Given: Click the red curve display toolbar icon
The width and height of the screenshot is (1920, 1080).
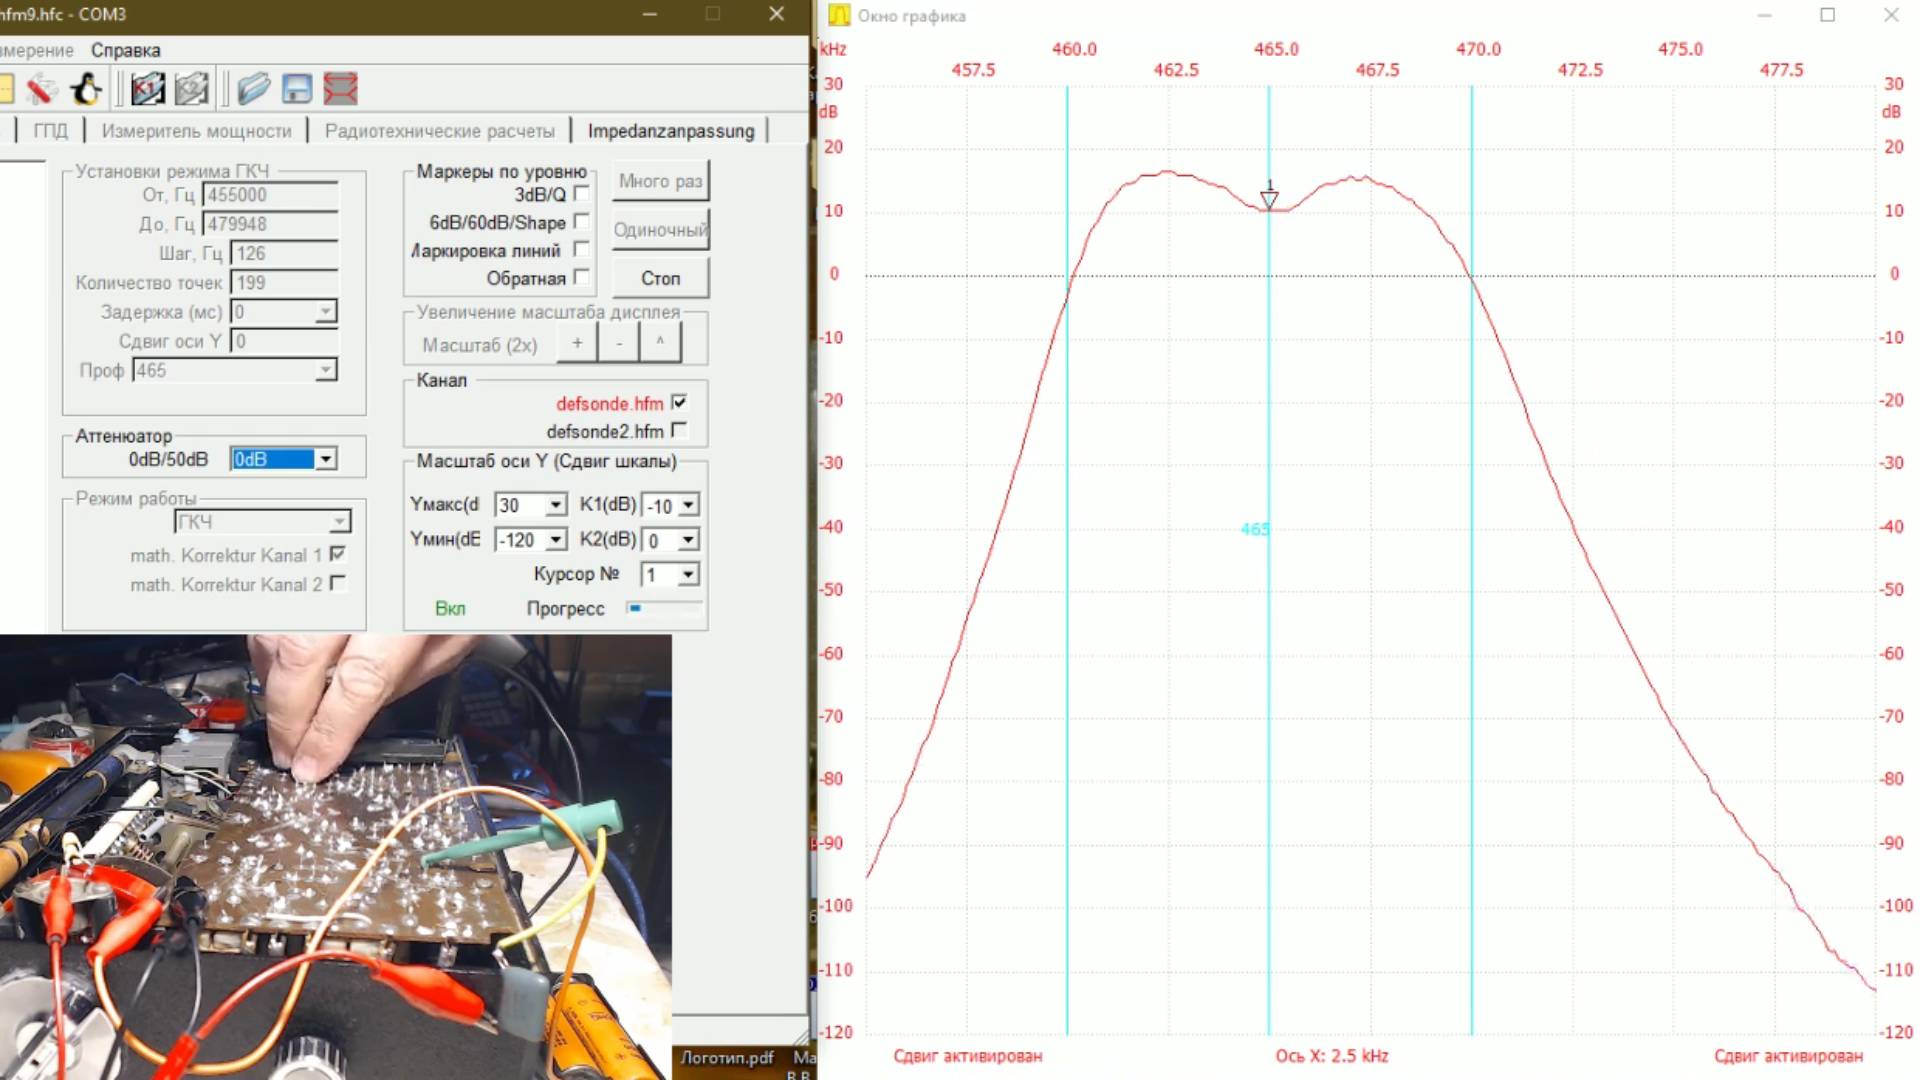Looking at the screenshot, I should coord(340,90).
